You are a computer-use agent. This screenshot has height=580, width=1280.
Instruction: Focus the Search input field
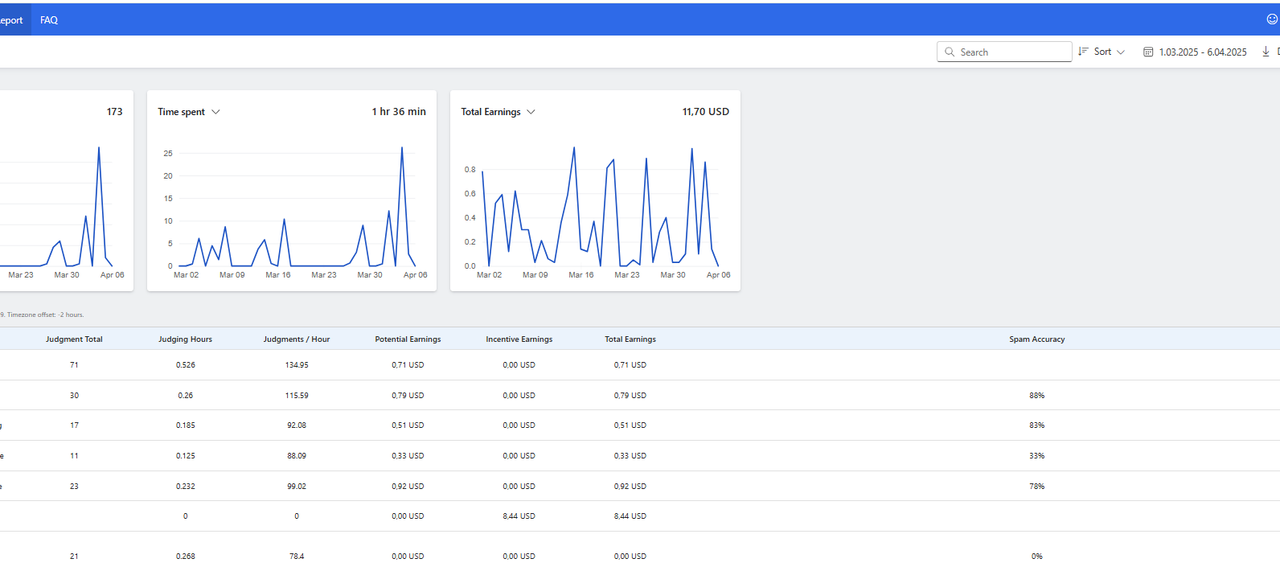1004,52
